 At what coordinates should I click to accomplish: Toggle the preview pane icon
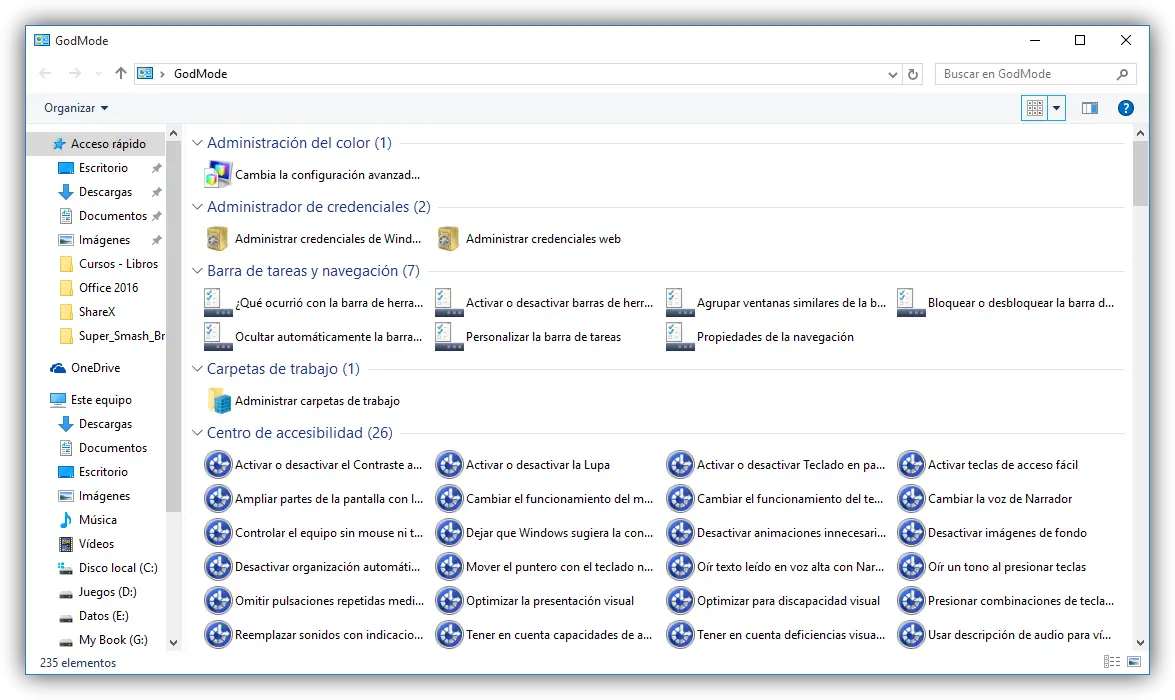click(x=1090, y=108)
